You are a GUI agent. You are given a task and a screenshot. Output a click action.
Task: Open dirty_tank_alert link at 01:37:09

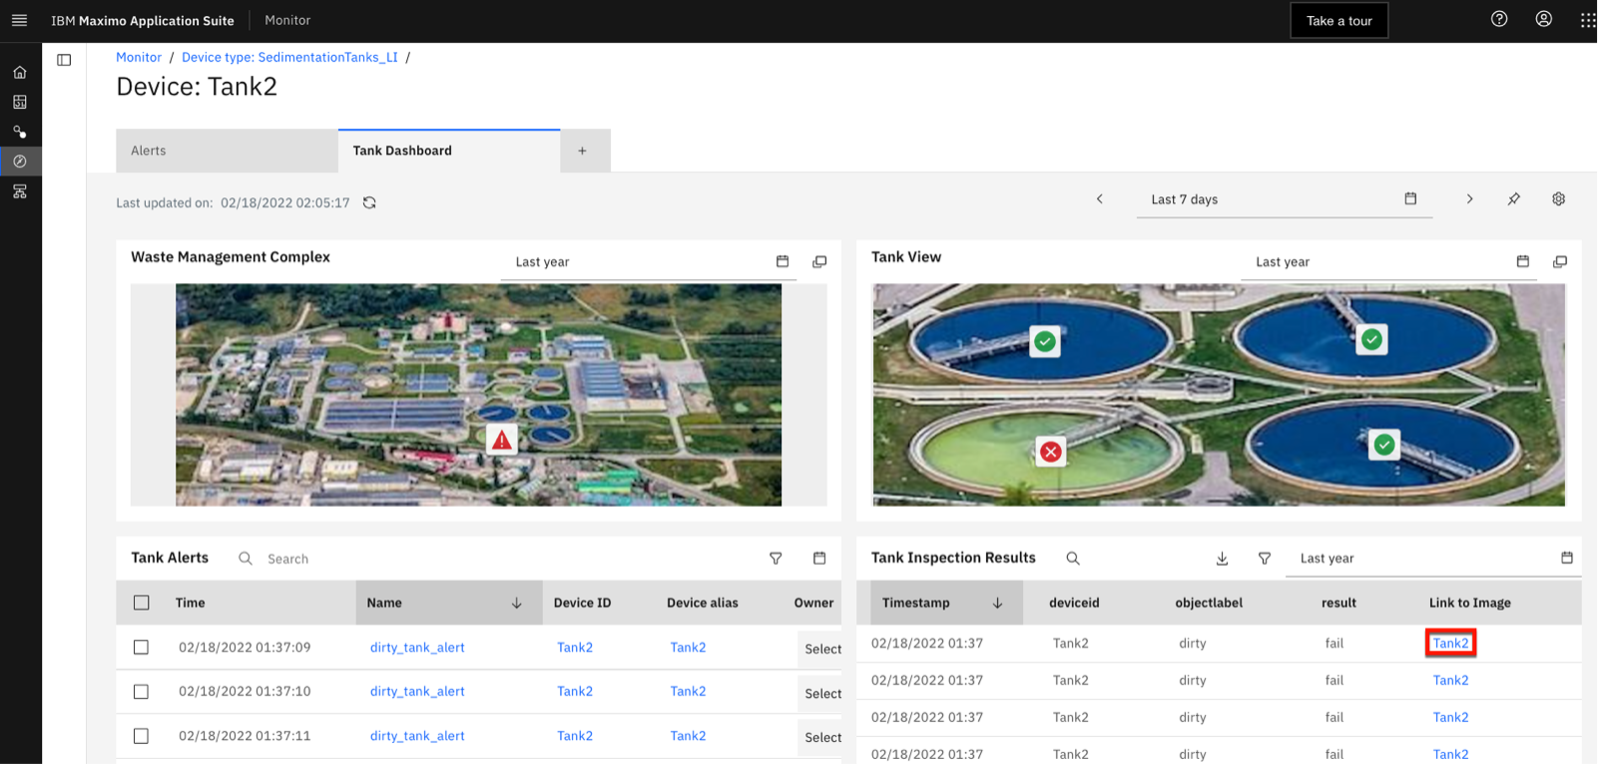click(x=417, y=647)
